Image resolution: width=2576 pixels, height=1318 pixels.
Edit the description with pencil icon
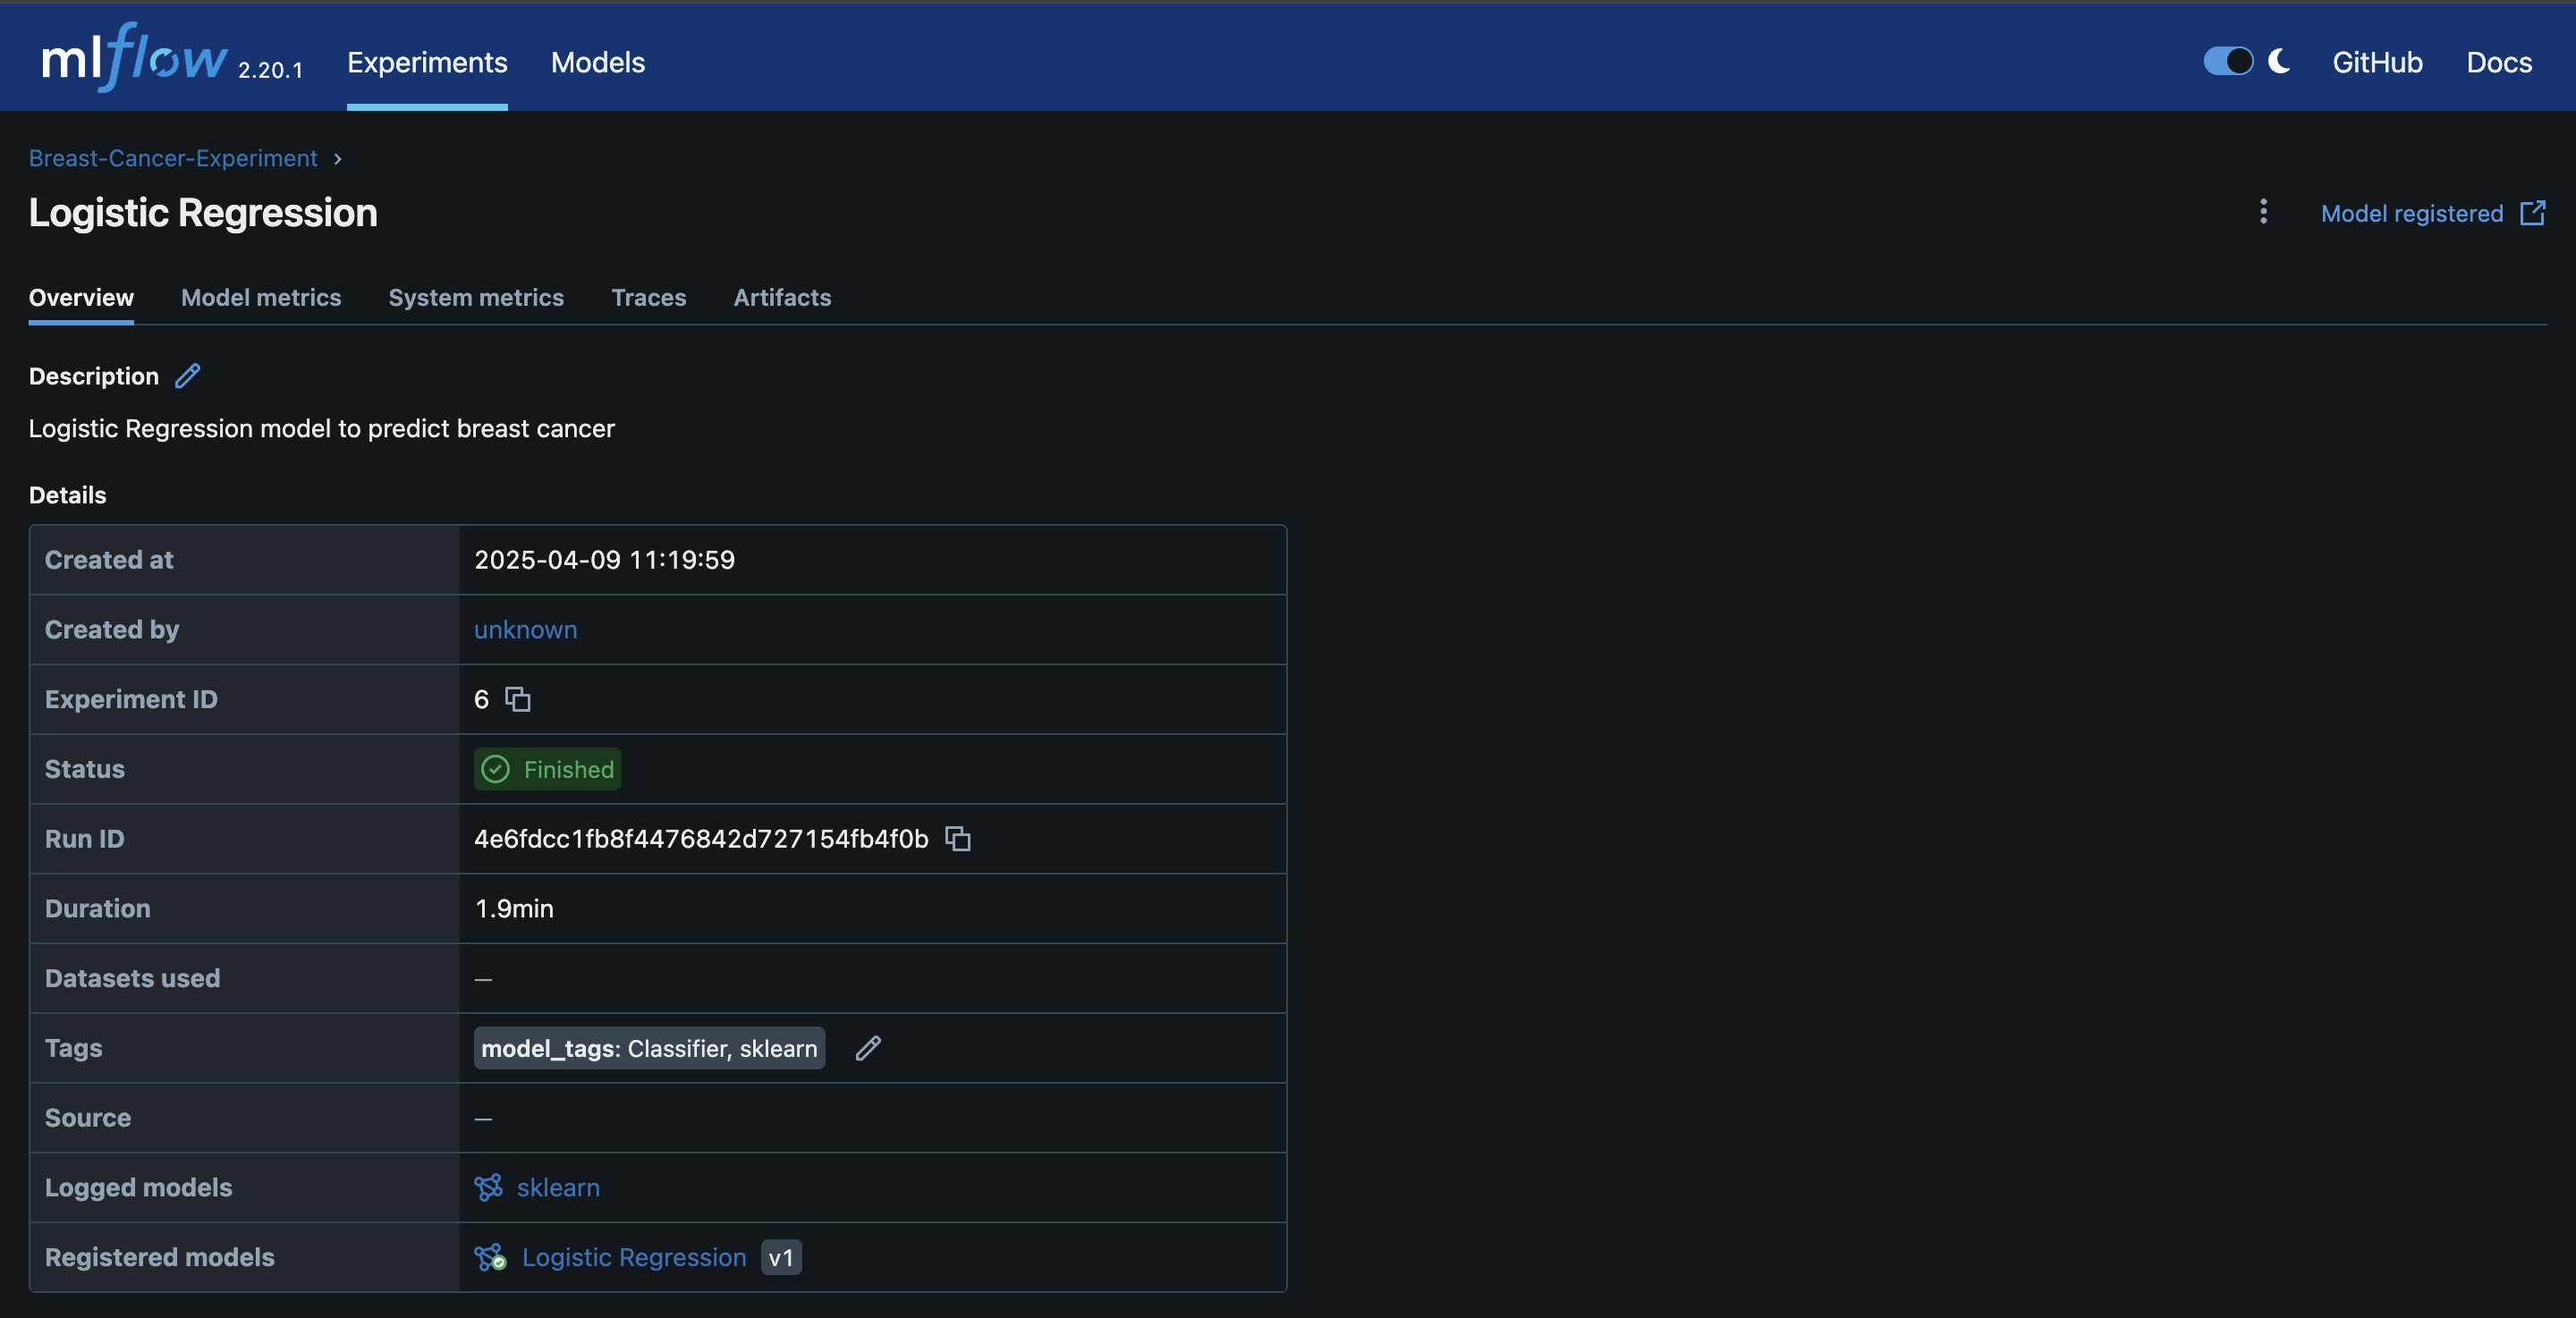pos(188,376)
